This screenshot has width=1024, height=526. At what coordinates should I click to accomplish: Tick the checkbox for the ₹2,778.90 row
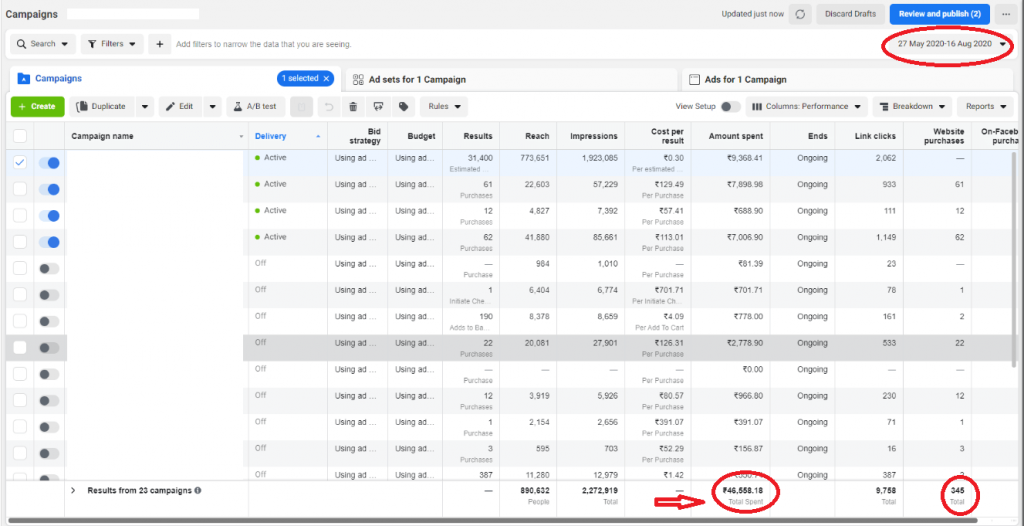click(x=20, y=348)
